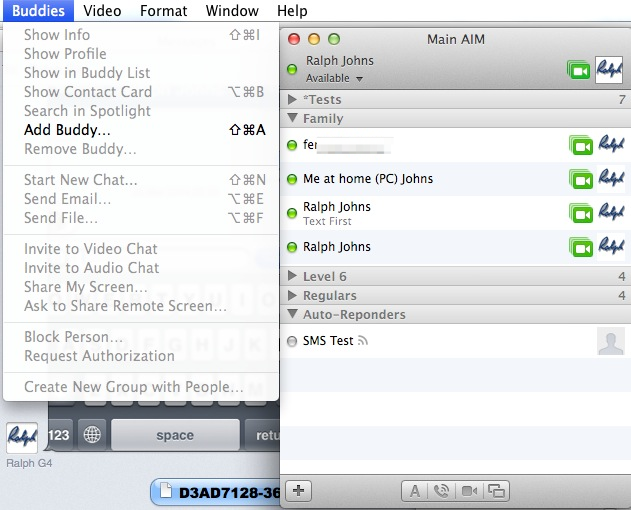The image size is (631, 510).
Task: Click the Create New Group with People… entry
Action: point(141,386)
